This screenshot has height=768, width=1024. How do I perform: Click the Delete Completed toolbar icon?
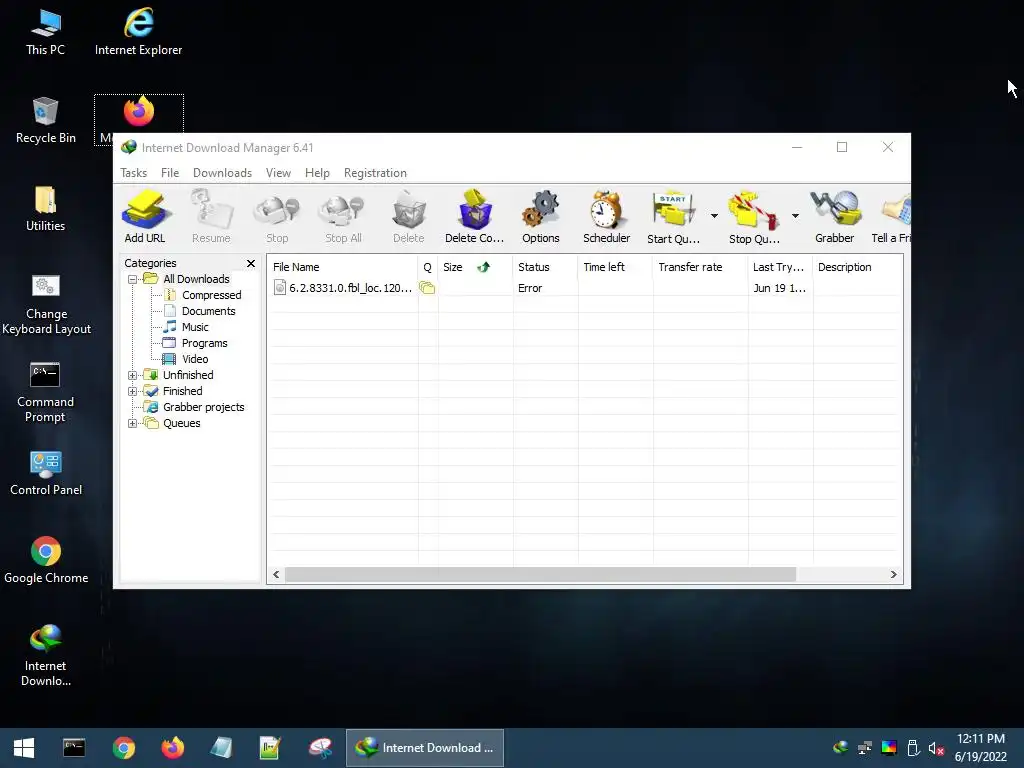point(475,217)
